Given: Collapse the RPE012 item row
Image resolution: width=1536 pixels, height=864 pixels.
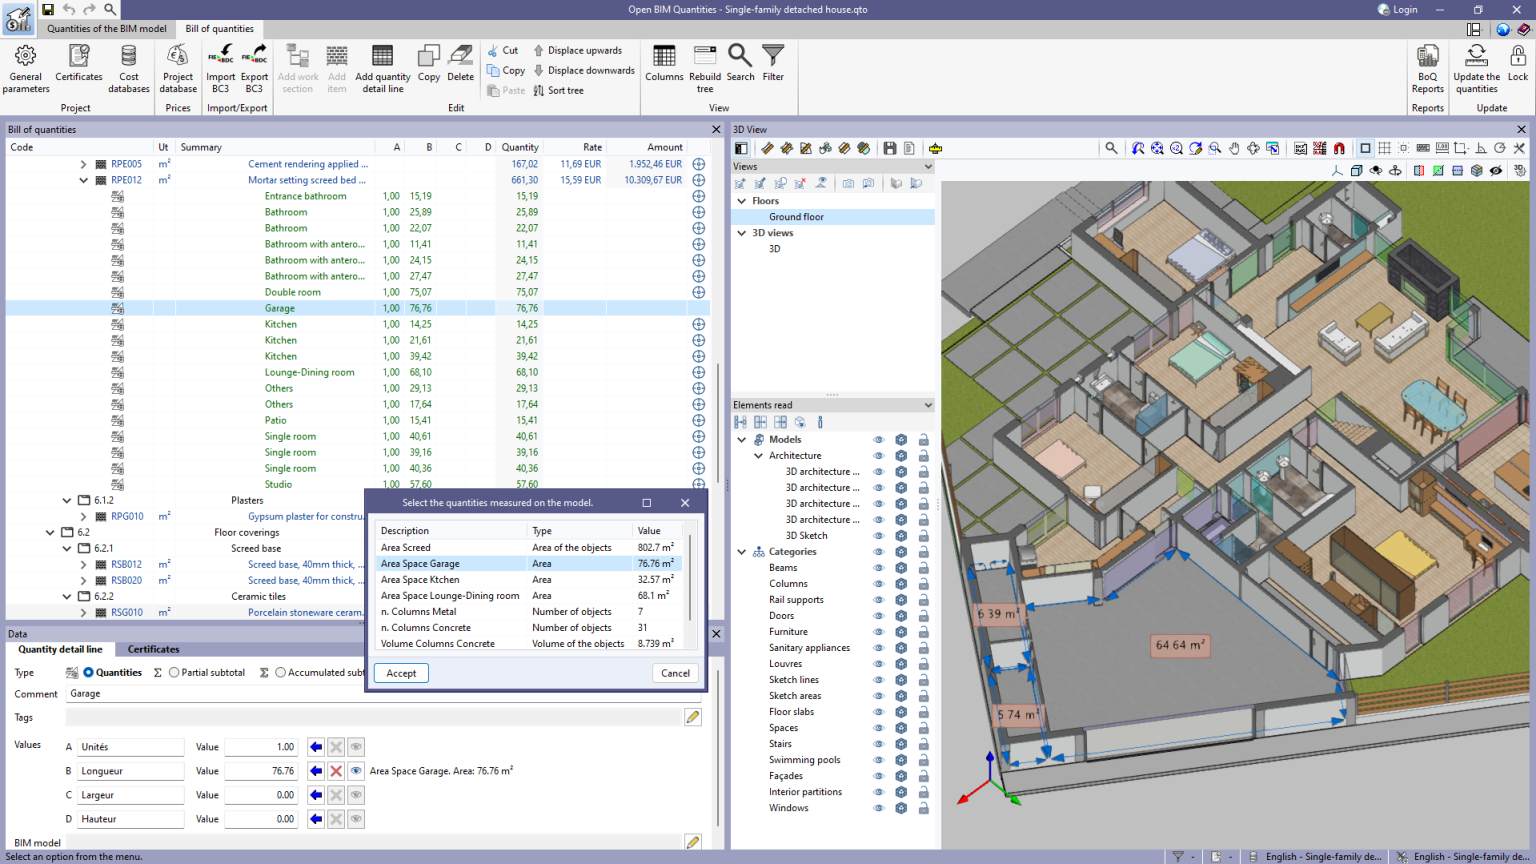Looking at the screenshot, I should click(84, 180).
